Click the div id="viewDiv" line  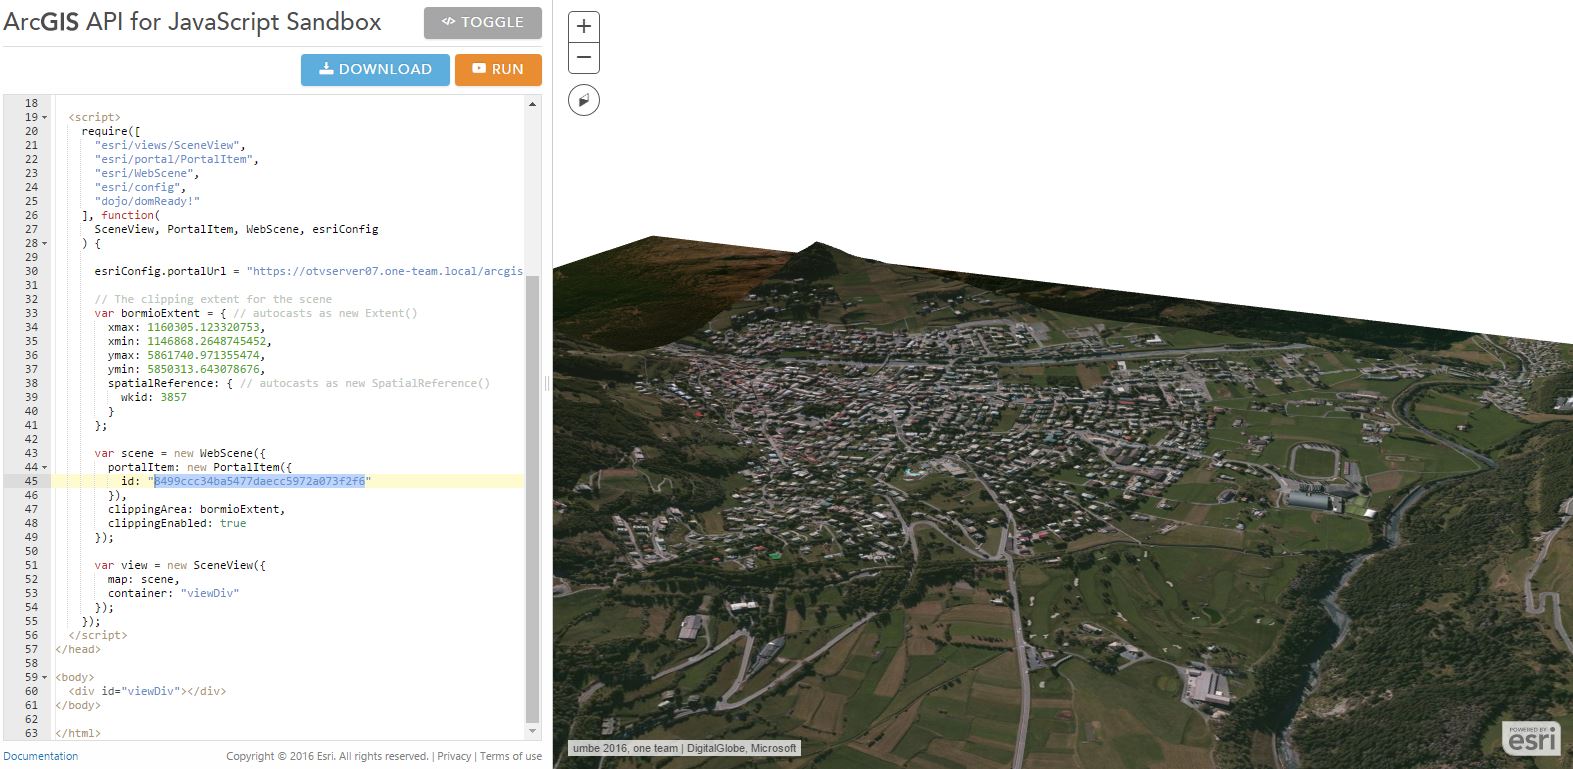point(147,691)
